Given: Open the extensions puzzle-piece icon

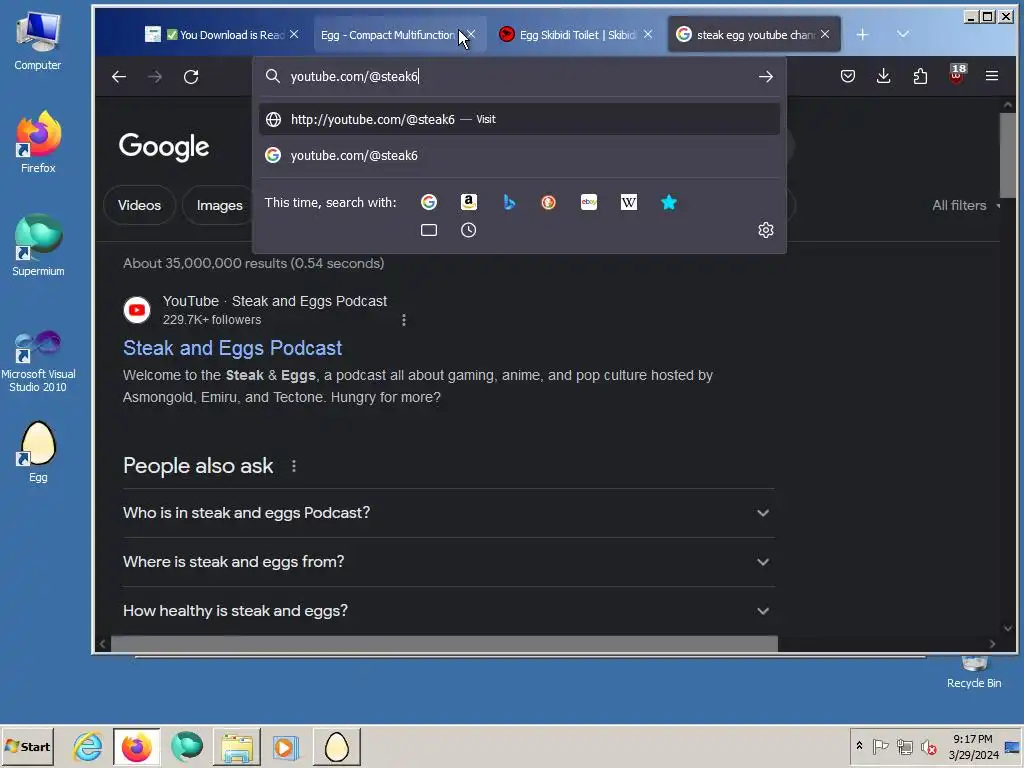Looking at the screenshot, I should (x=920, y=76).
